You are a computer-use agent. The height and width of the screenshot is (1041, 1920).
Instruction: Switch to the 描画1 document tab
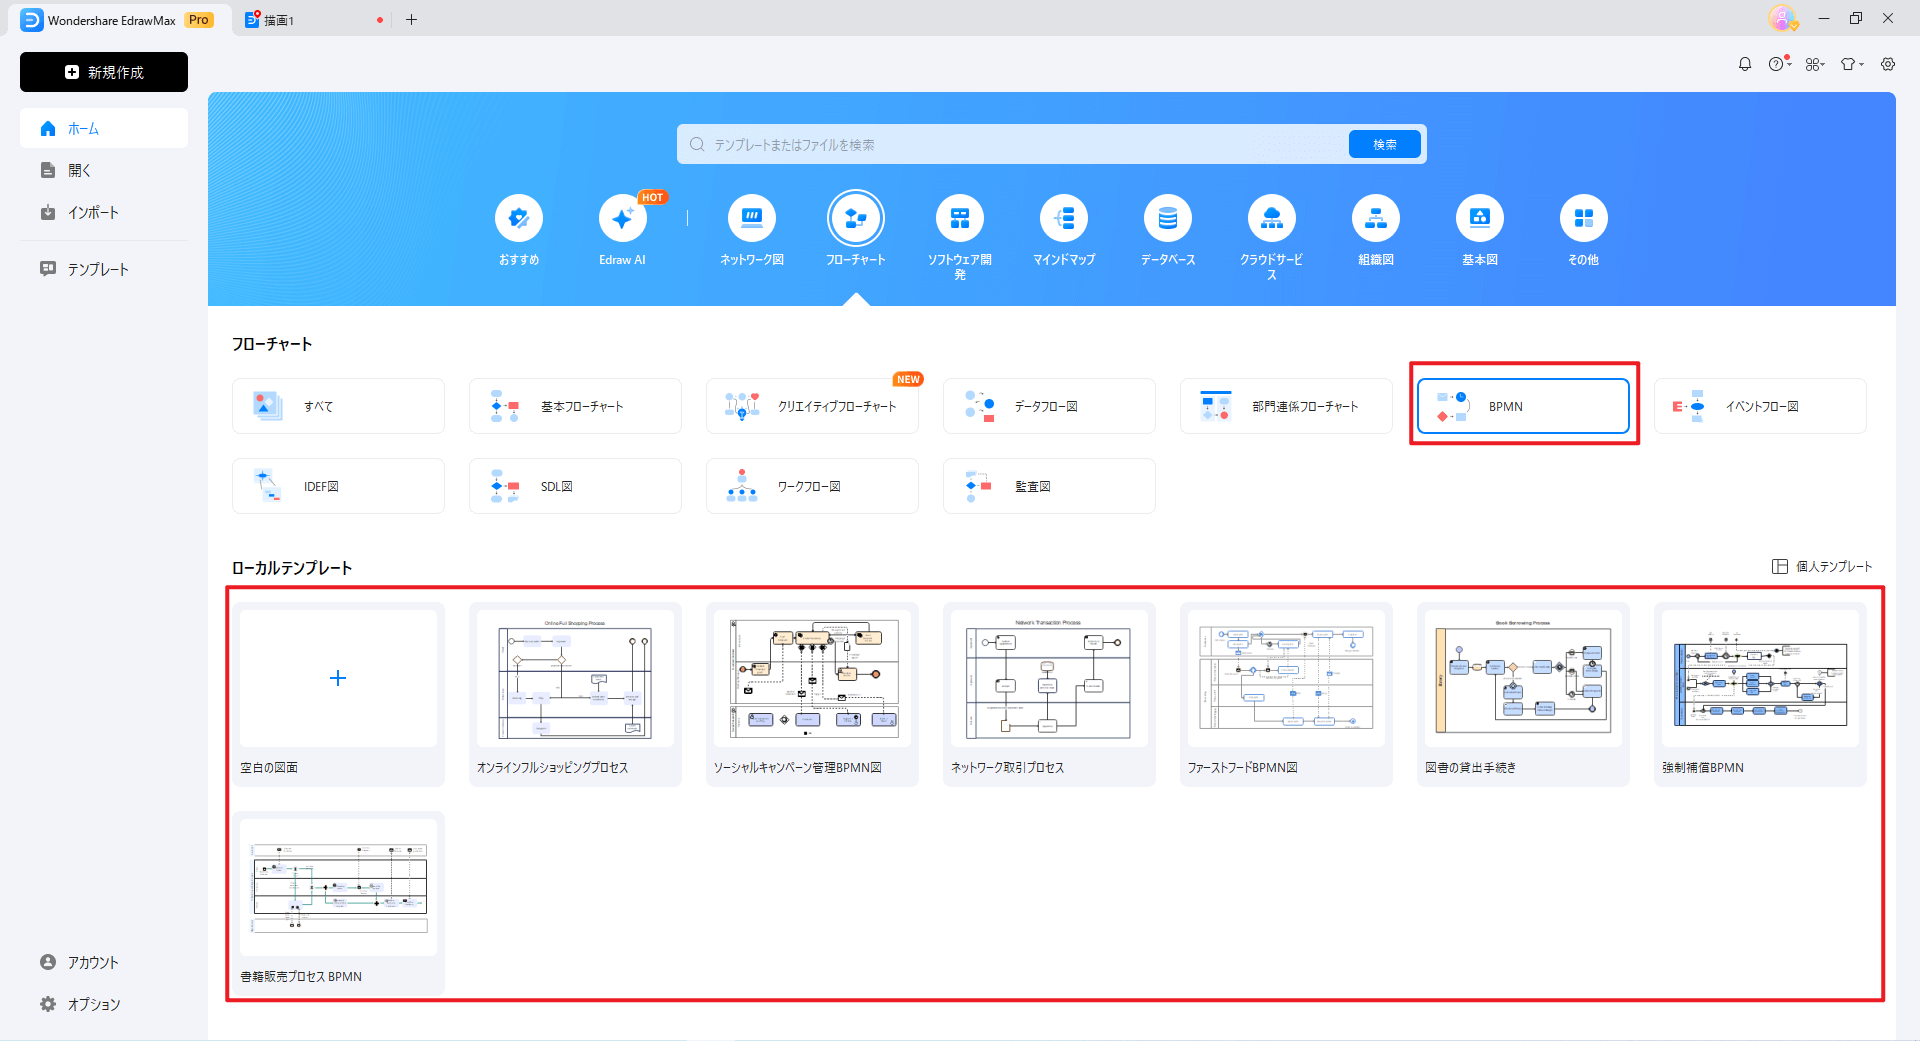click(310, 20)
